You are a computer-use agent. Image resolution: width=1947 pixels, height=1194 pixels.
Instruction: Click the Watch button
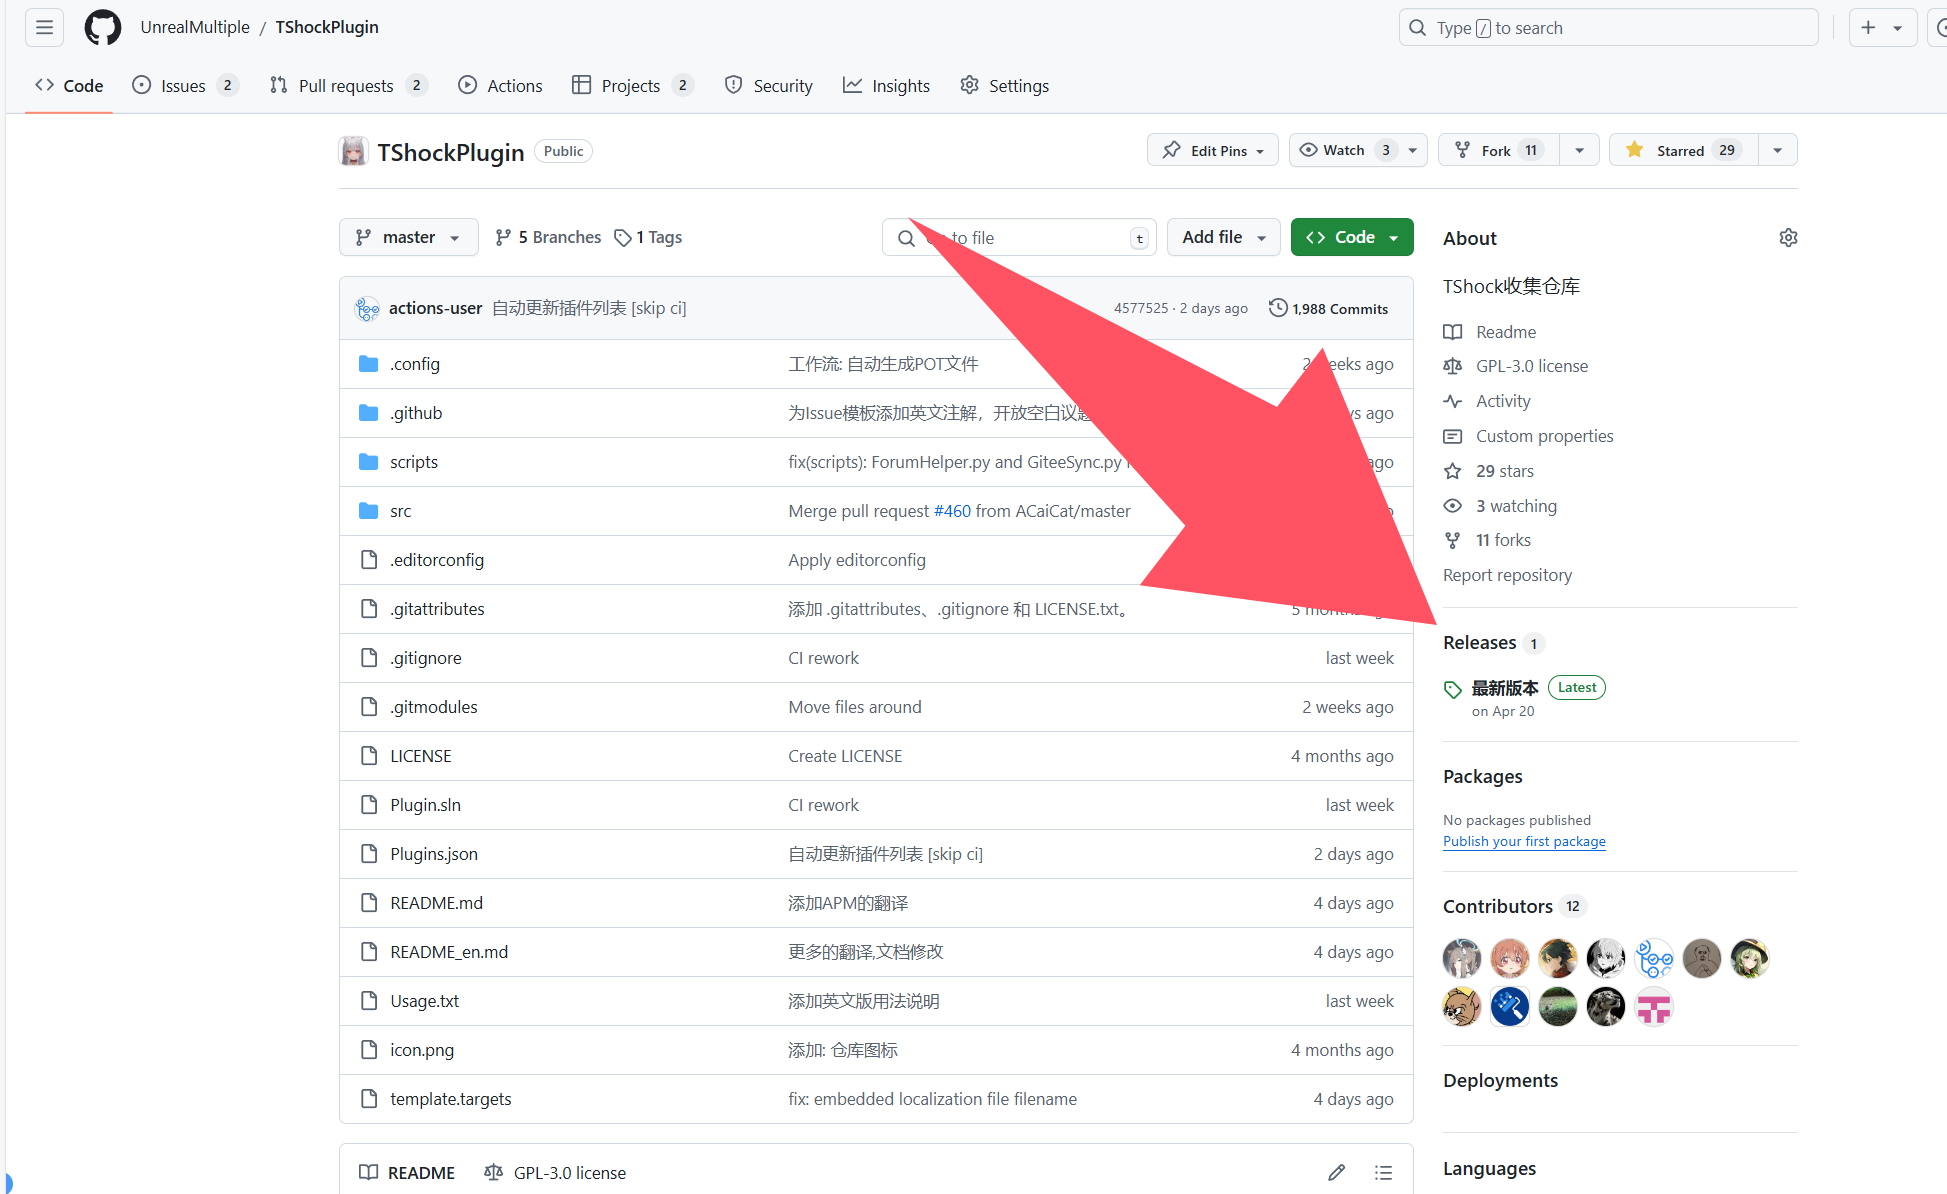(x=1344, y=150)
